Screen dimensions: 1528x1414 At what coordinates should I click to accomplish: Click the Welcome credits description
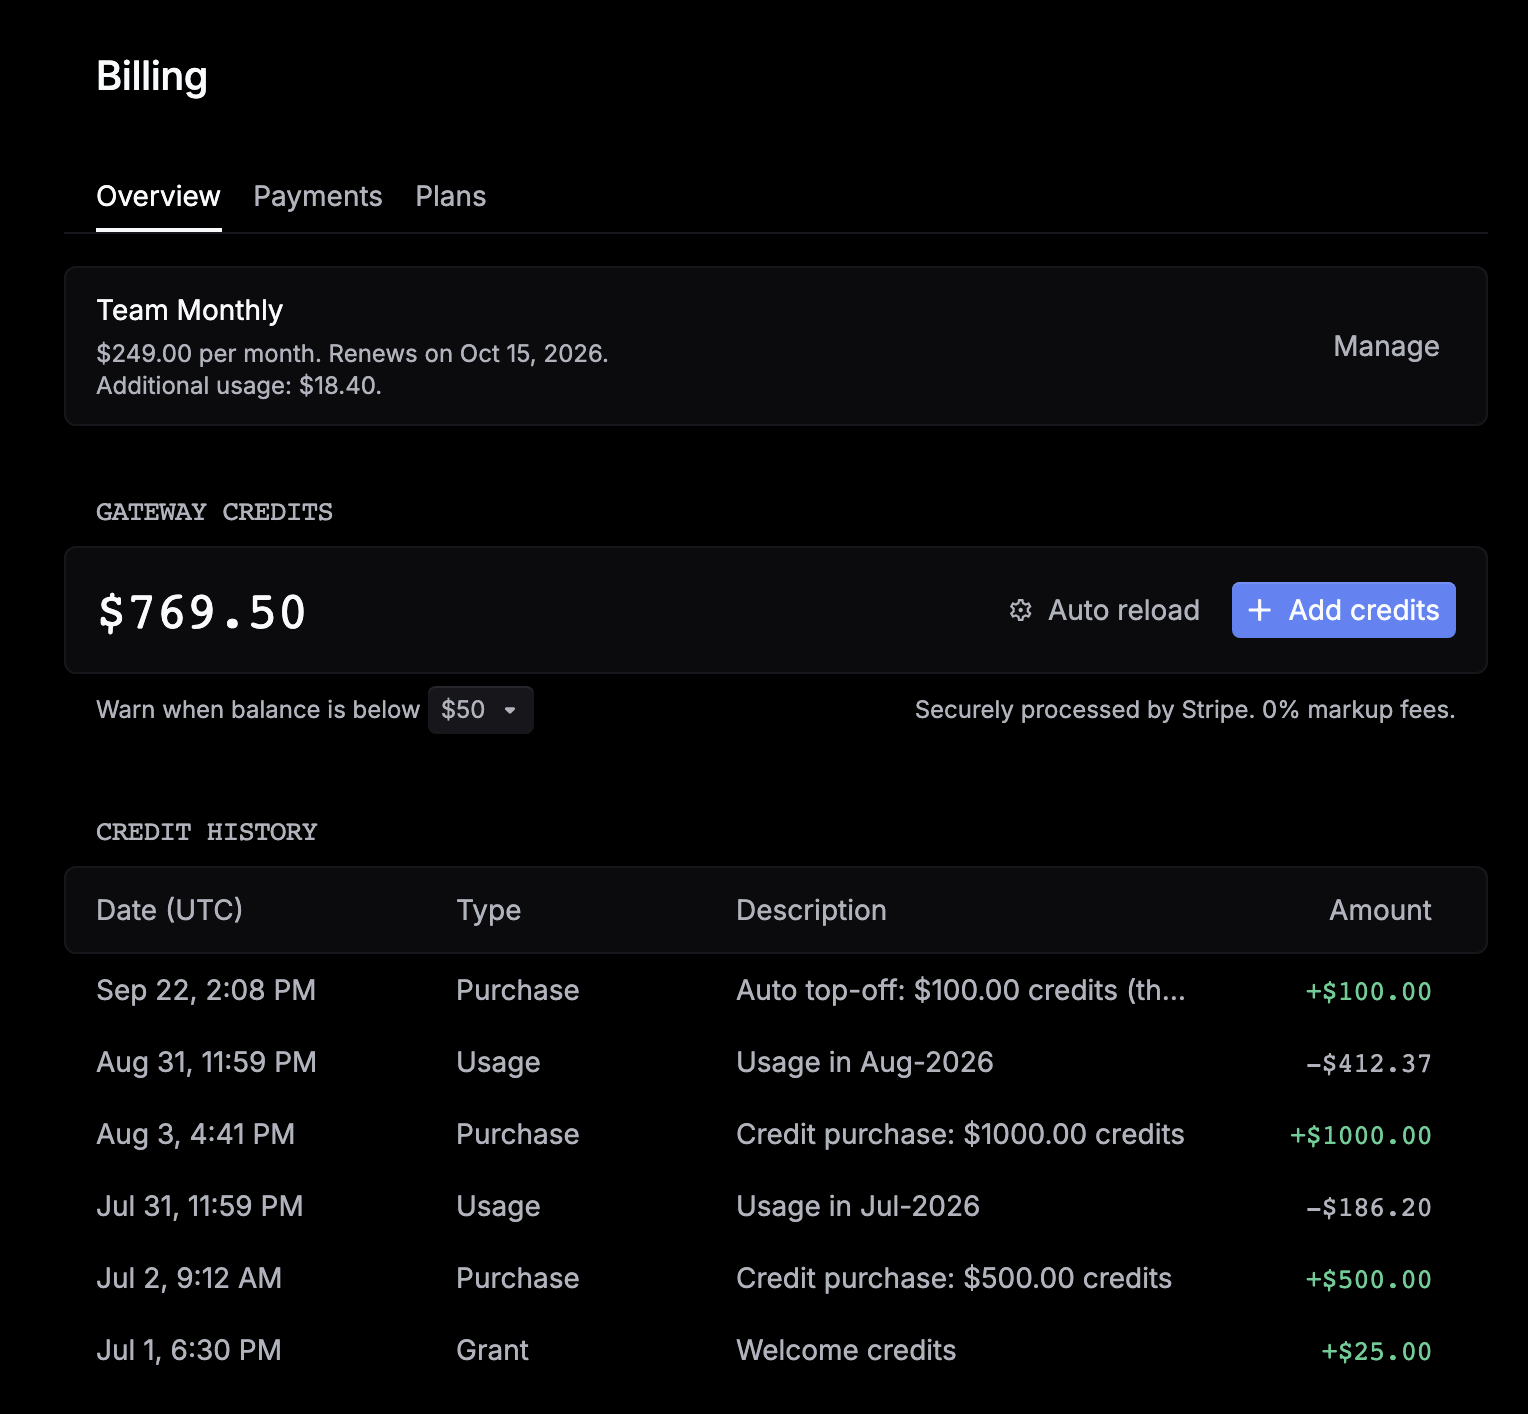pos(846,1350)
